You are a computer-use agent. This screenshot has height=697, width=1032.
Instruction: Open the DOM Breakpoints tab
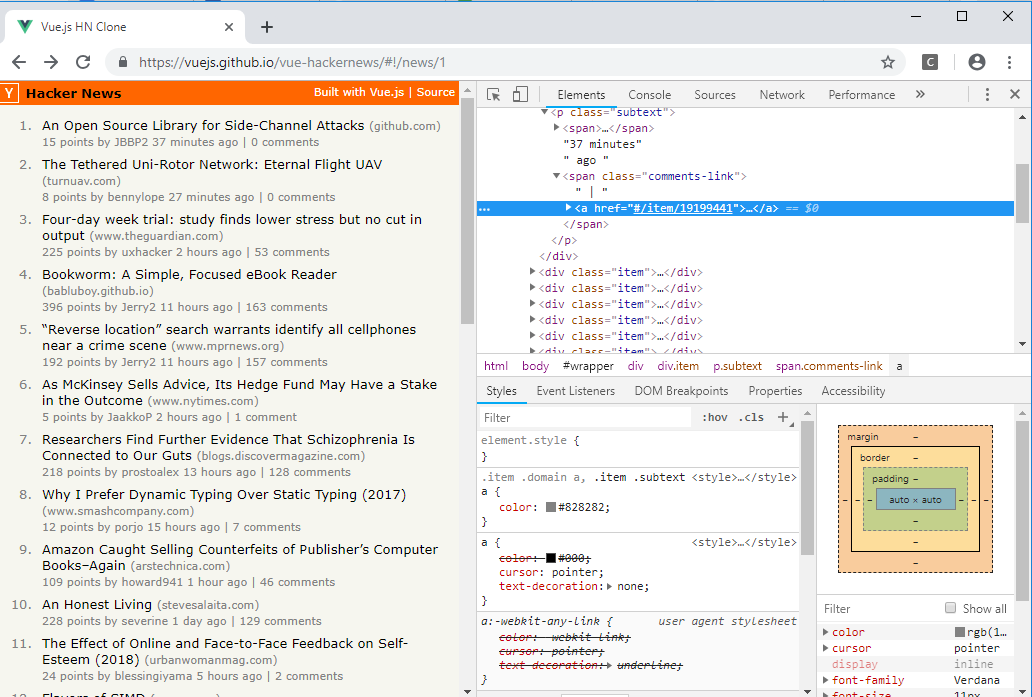point(681,391)
